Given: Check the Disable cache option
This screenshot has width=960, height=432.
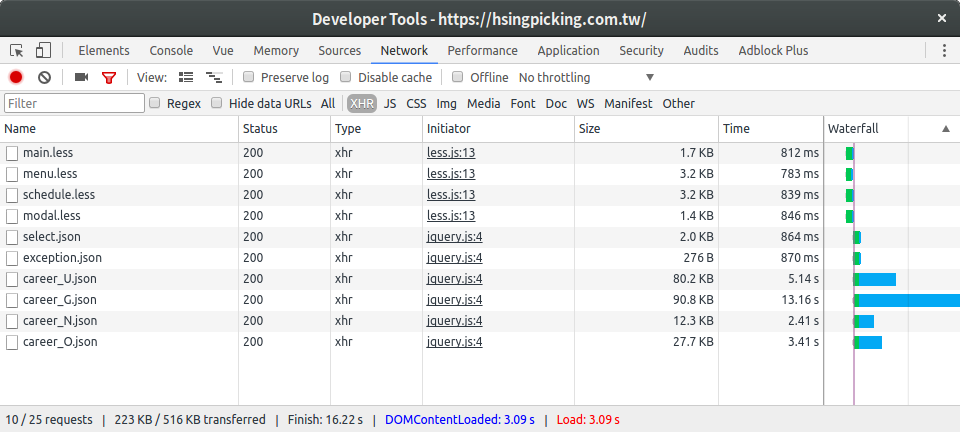Looking at the screenshot, I should pos(346,77).
